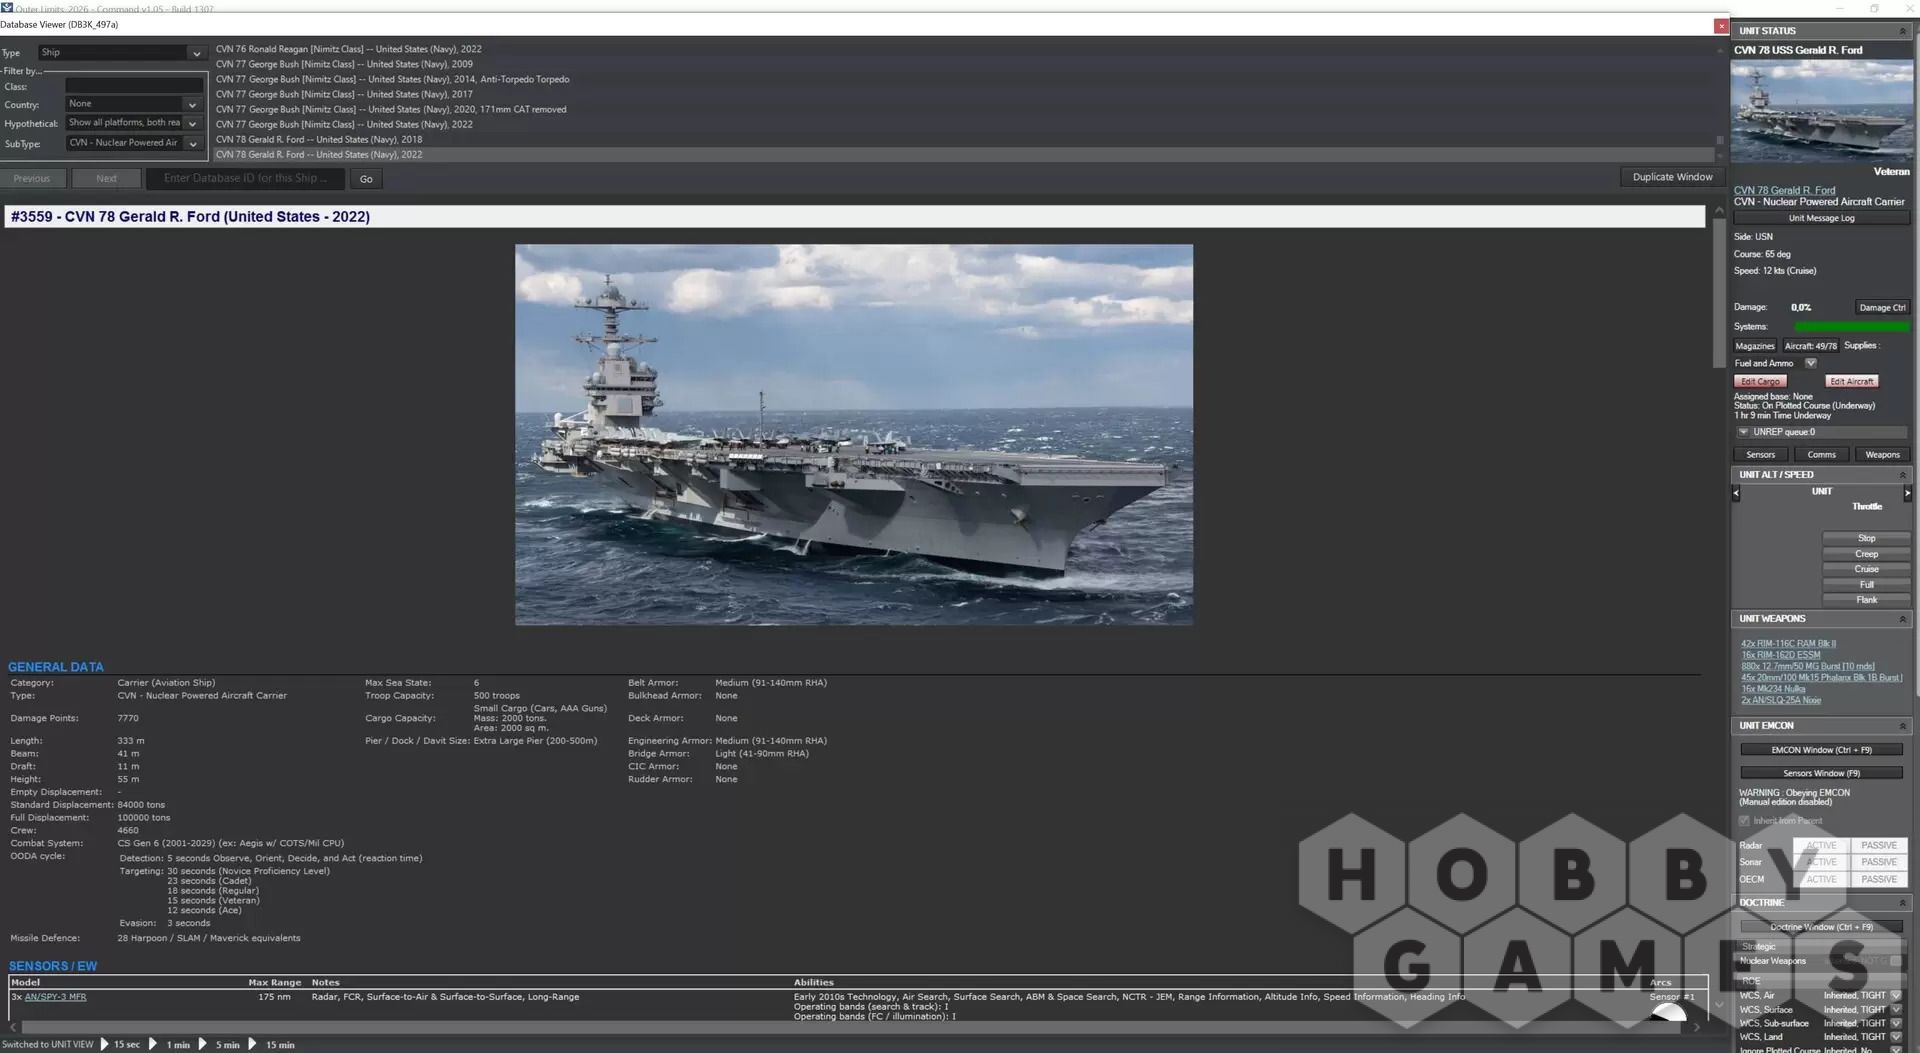Set throttle to Creep

1866,554
